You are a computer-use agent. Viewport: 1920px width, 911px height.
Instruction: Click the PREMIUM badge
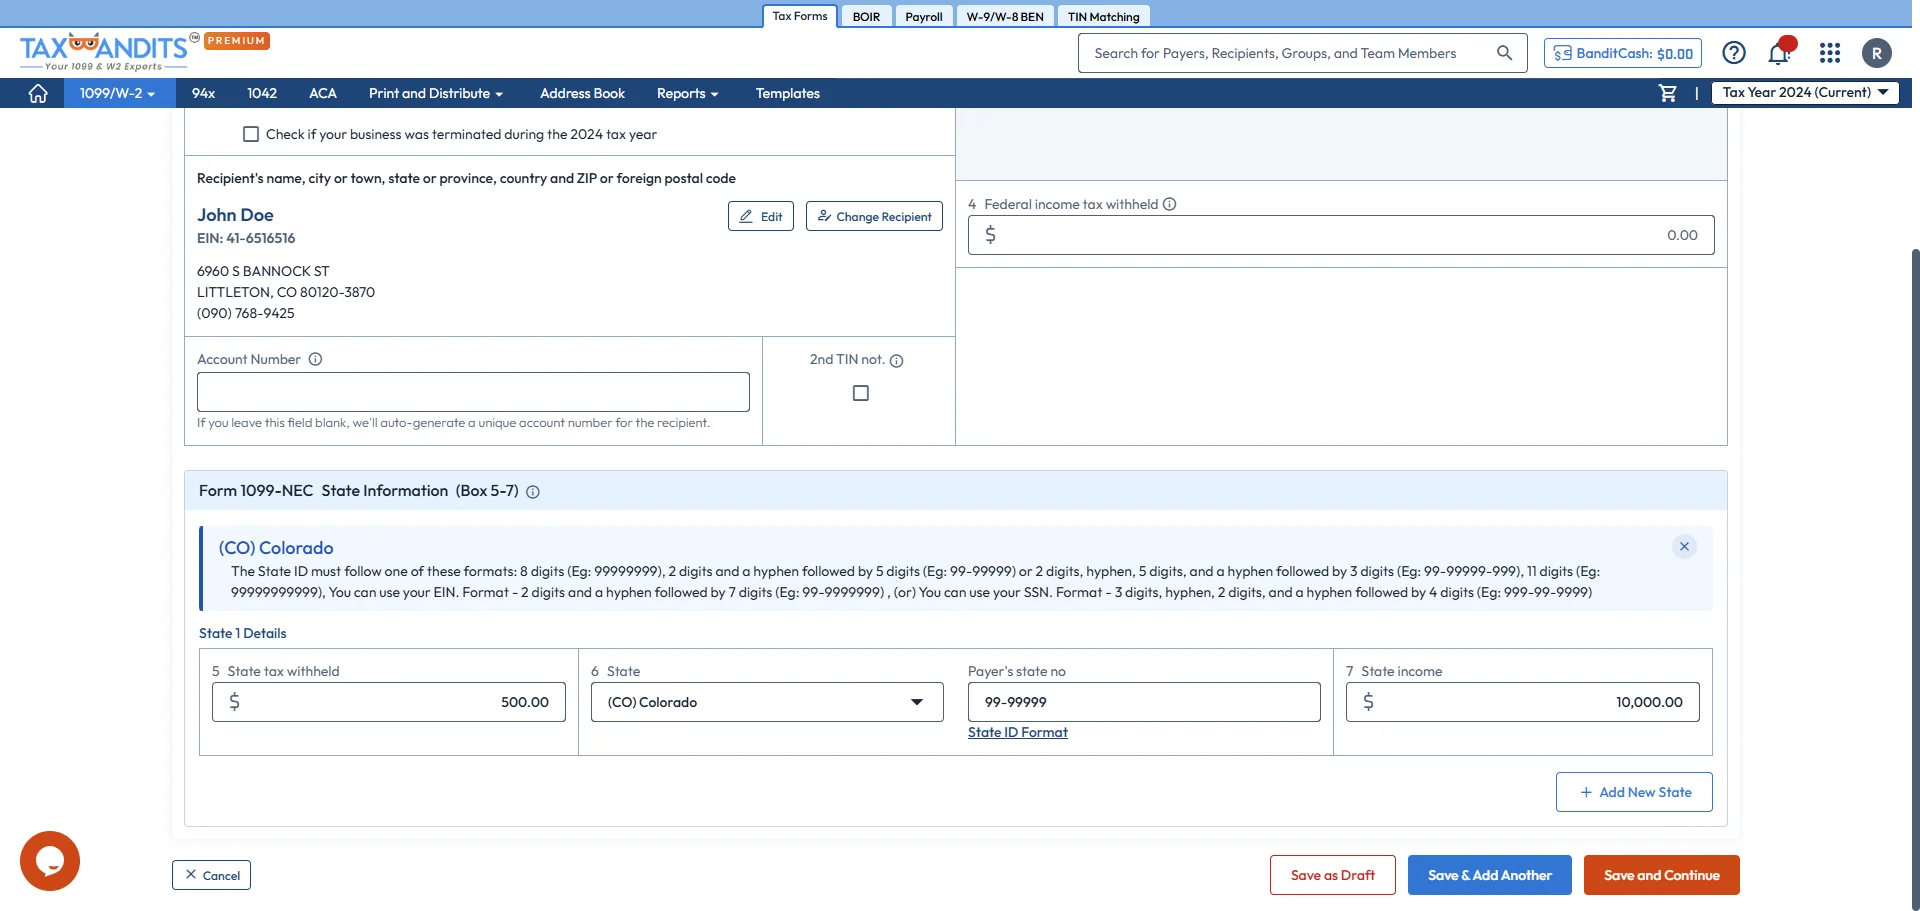pos(237,41)
